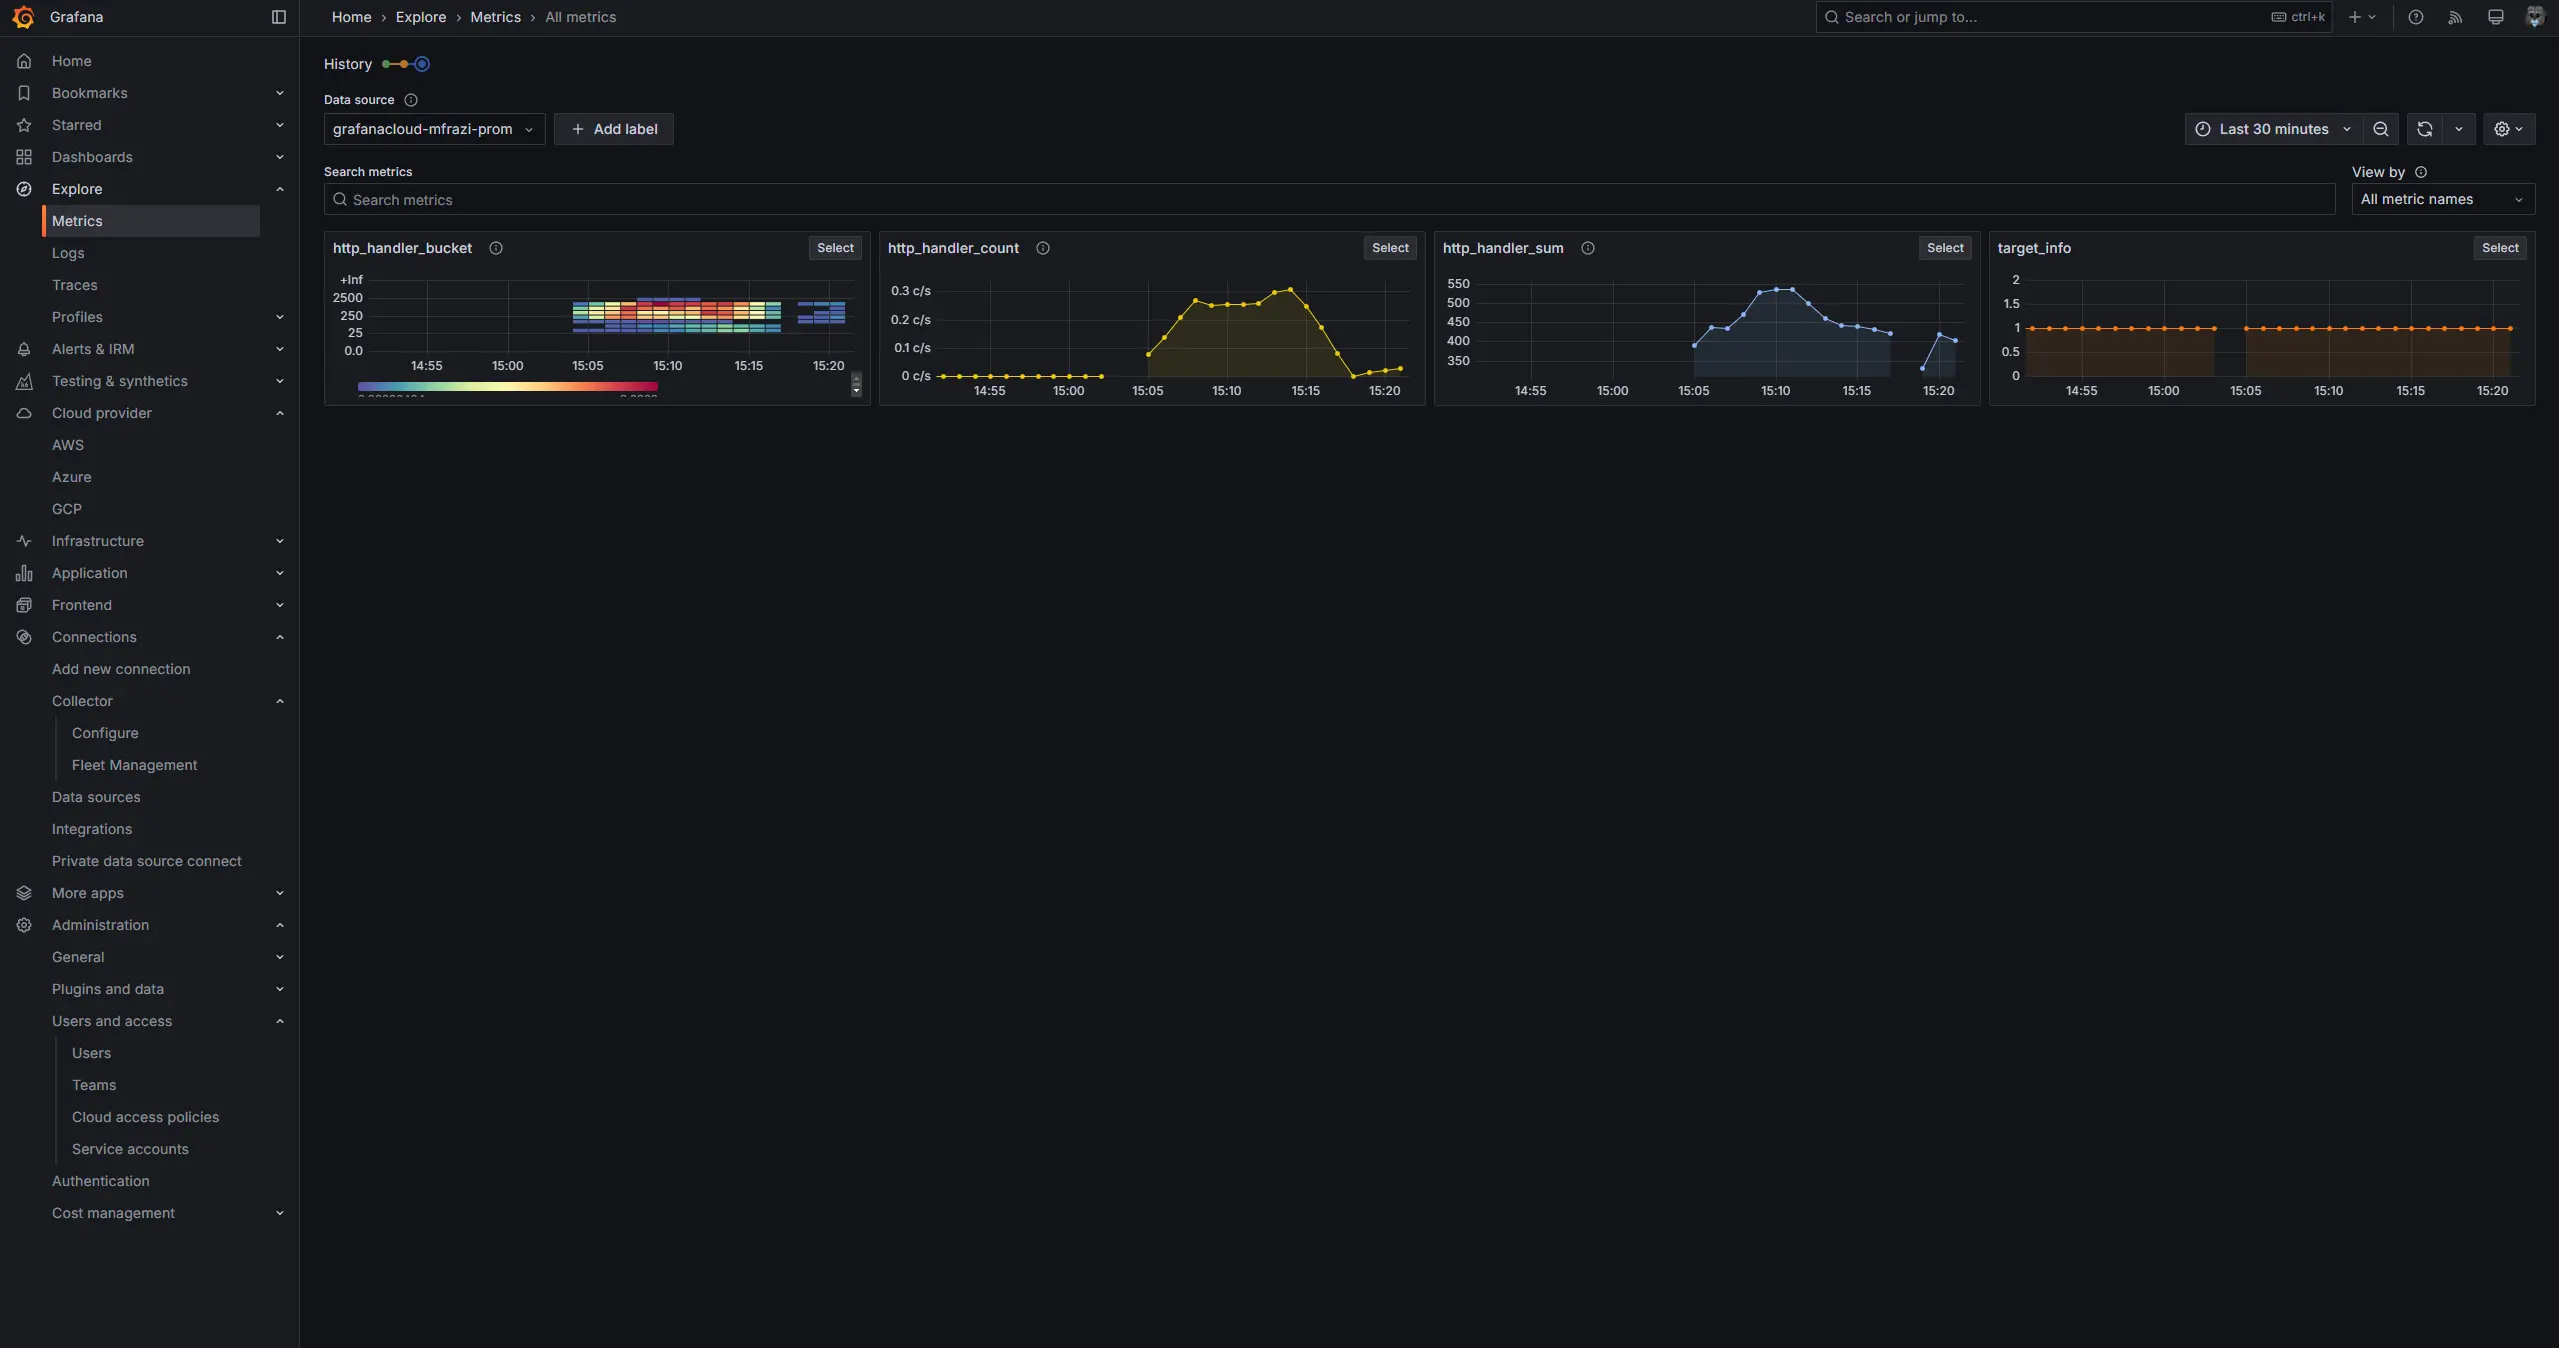Click info icon next to Data source
Viewport: 2559px width, 1348px height.
click(411, 100)
